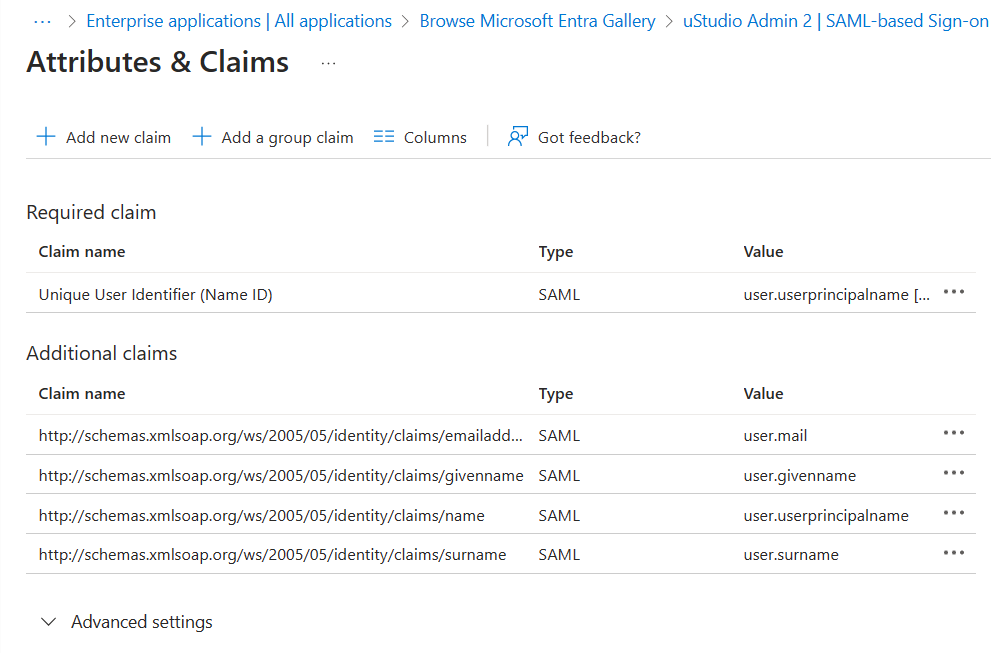Image resolution: width=991 pixels, height=653 pixels.
Task: Open ellipsis menu for the givenname claim row
Action: tap(953, 473)
